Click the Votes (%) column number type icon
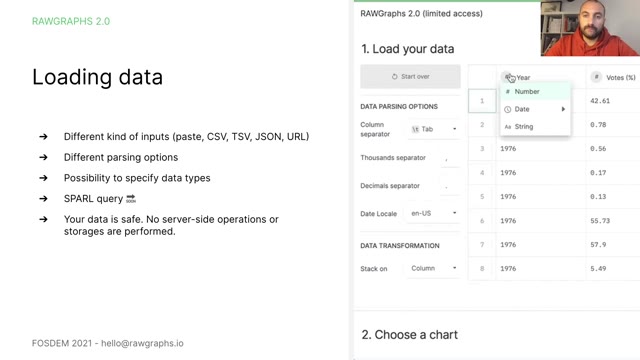The height and width of the screenshot is (360, 640). coord(596,77)
